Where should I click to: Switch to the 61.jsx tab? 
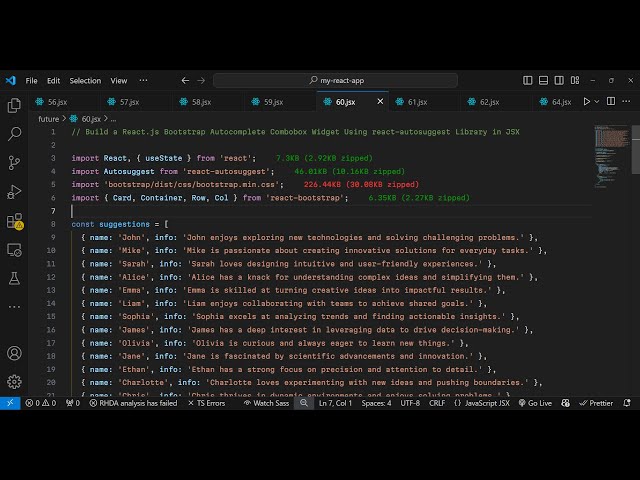pyautogui.click(x=416, y=102)
